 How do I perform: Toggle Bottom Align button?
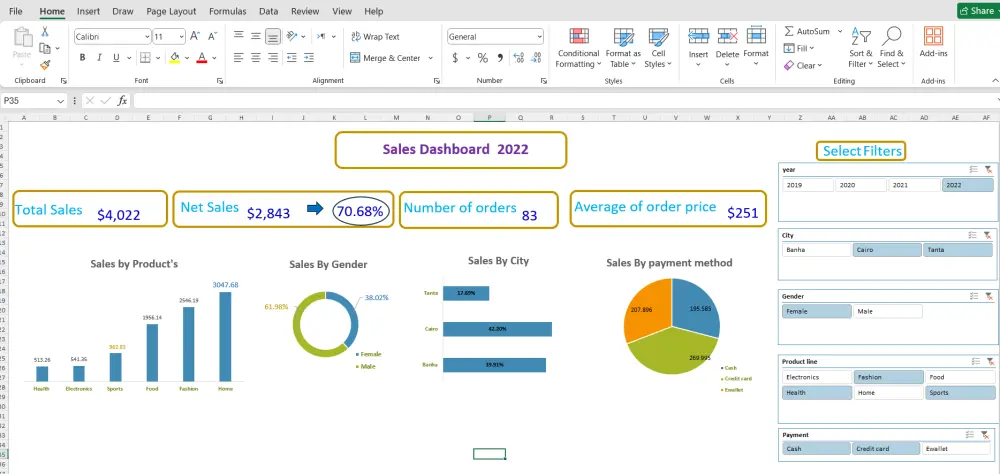pos(273,36)
